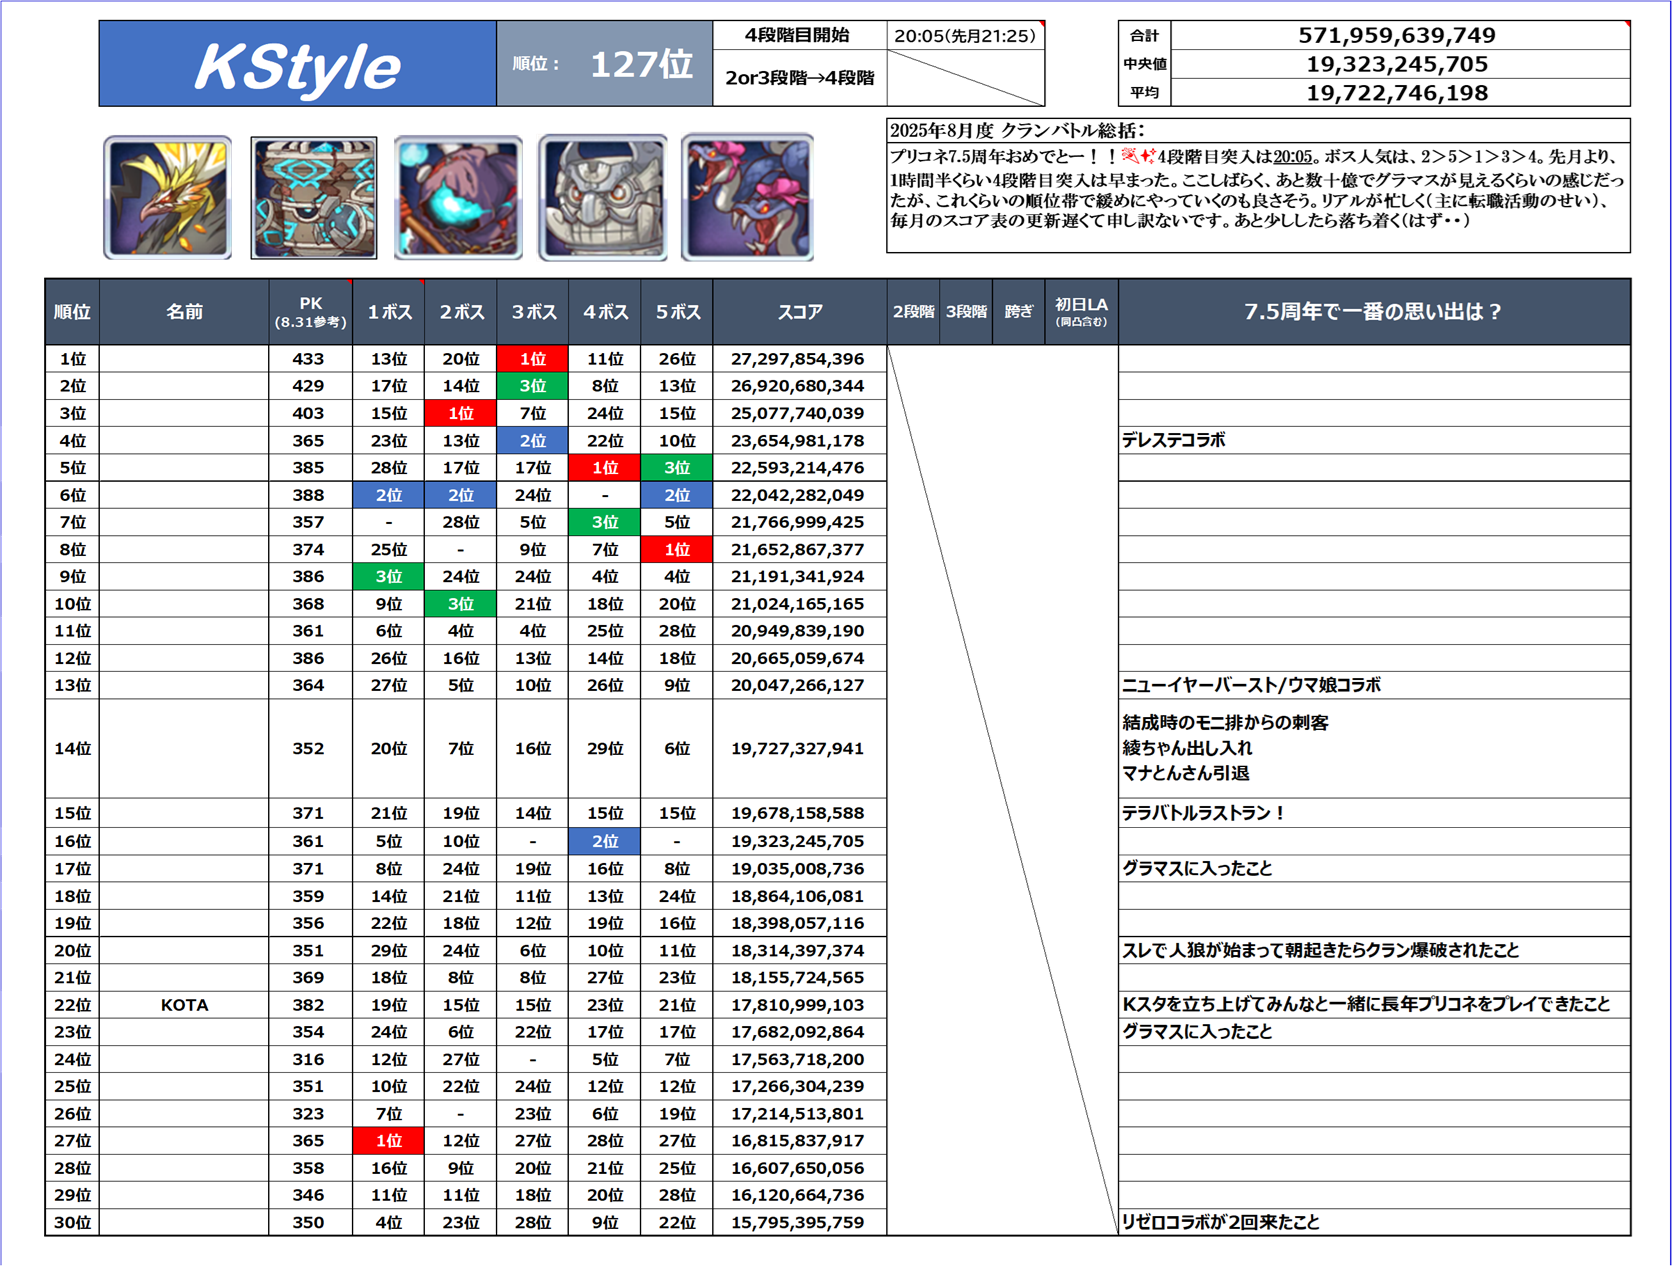1672x1266 pixels.
Task: Click the underlined 20:05 text in summary
Action: [1292, 157]
